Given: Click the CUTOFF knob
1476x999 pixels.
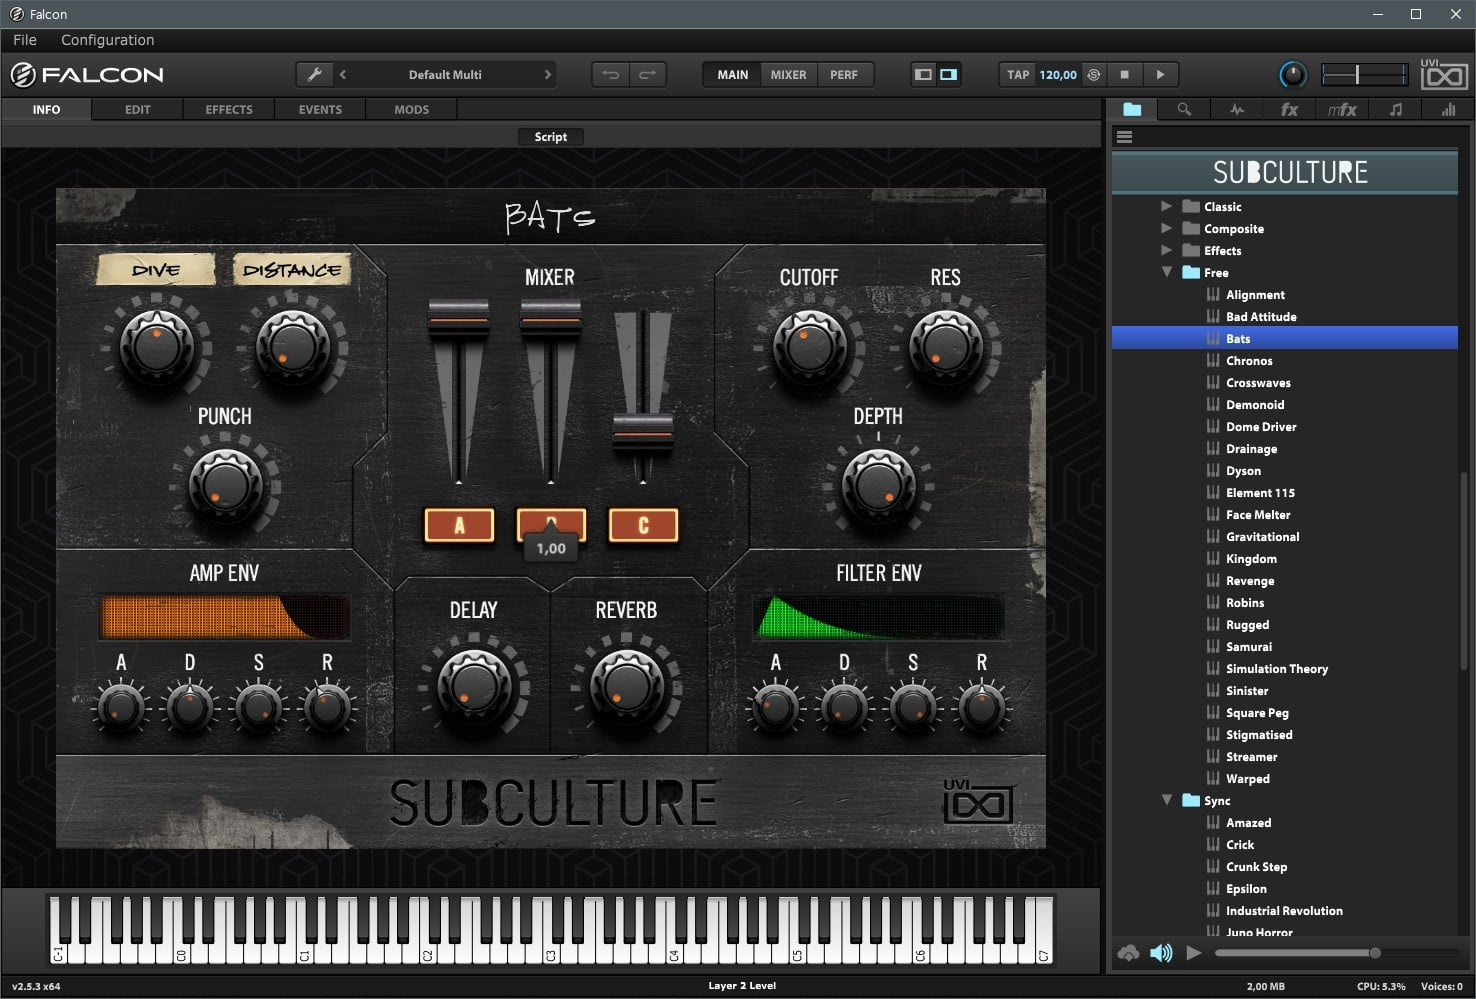Looking at the screenshot, I should pyautogui.click(x=809, y=346).
